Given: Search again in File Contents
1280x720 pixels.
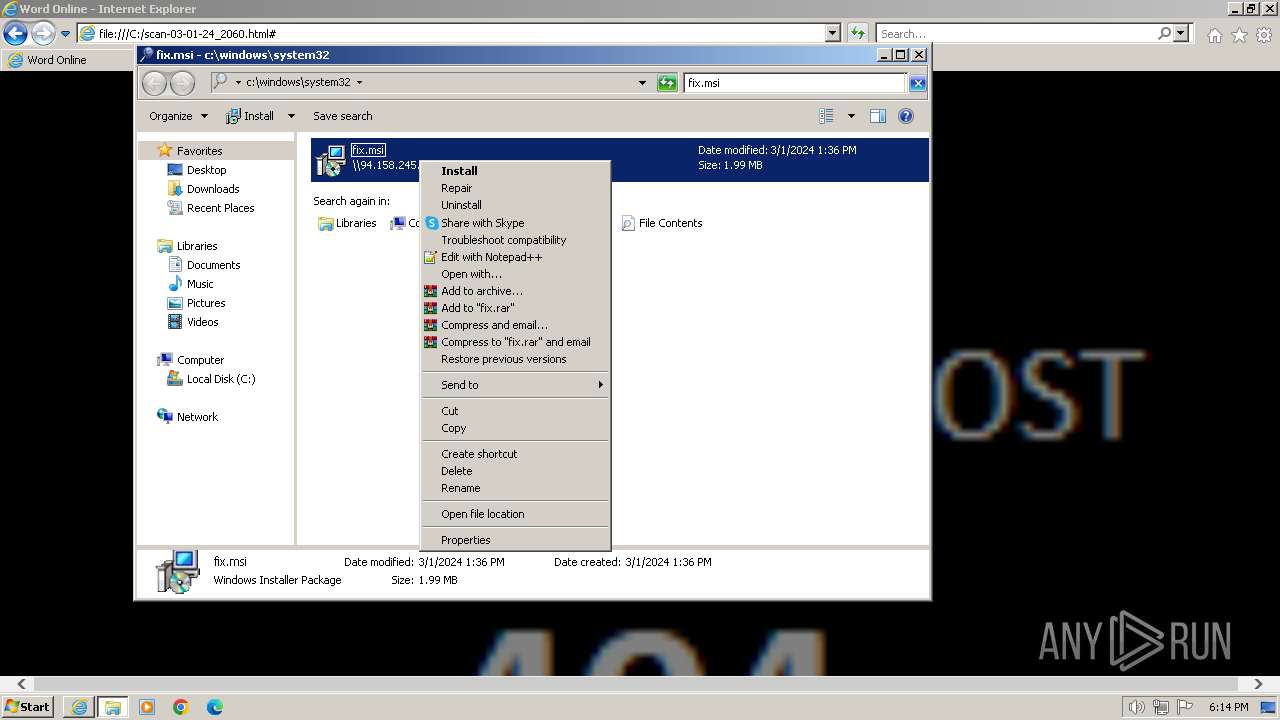Looking at the screenshot, I should [661, 223].
